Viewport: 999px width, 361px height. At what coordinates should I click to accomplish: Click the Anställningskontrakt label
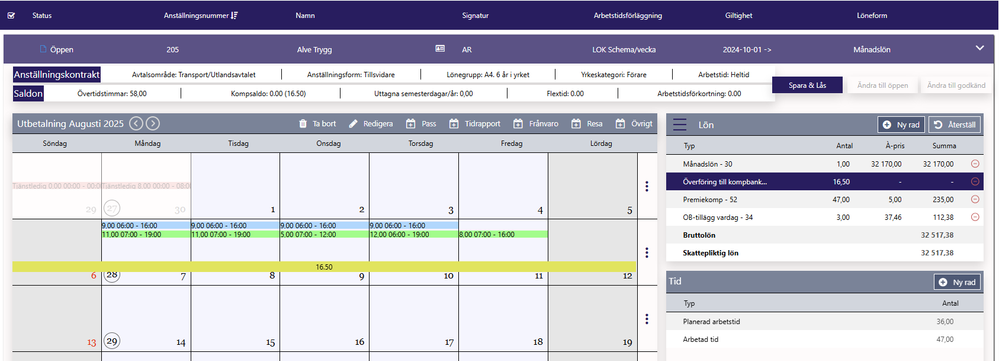pyautogui.click(x=57, y=74)
